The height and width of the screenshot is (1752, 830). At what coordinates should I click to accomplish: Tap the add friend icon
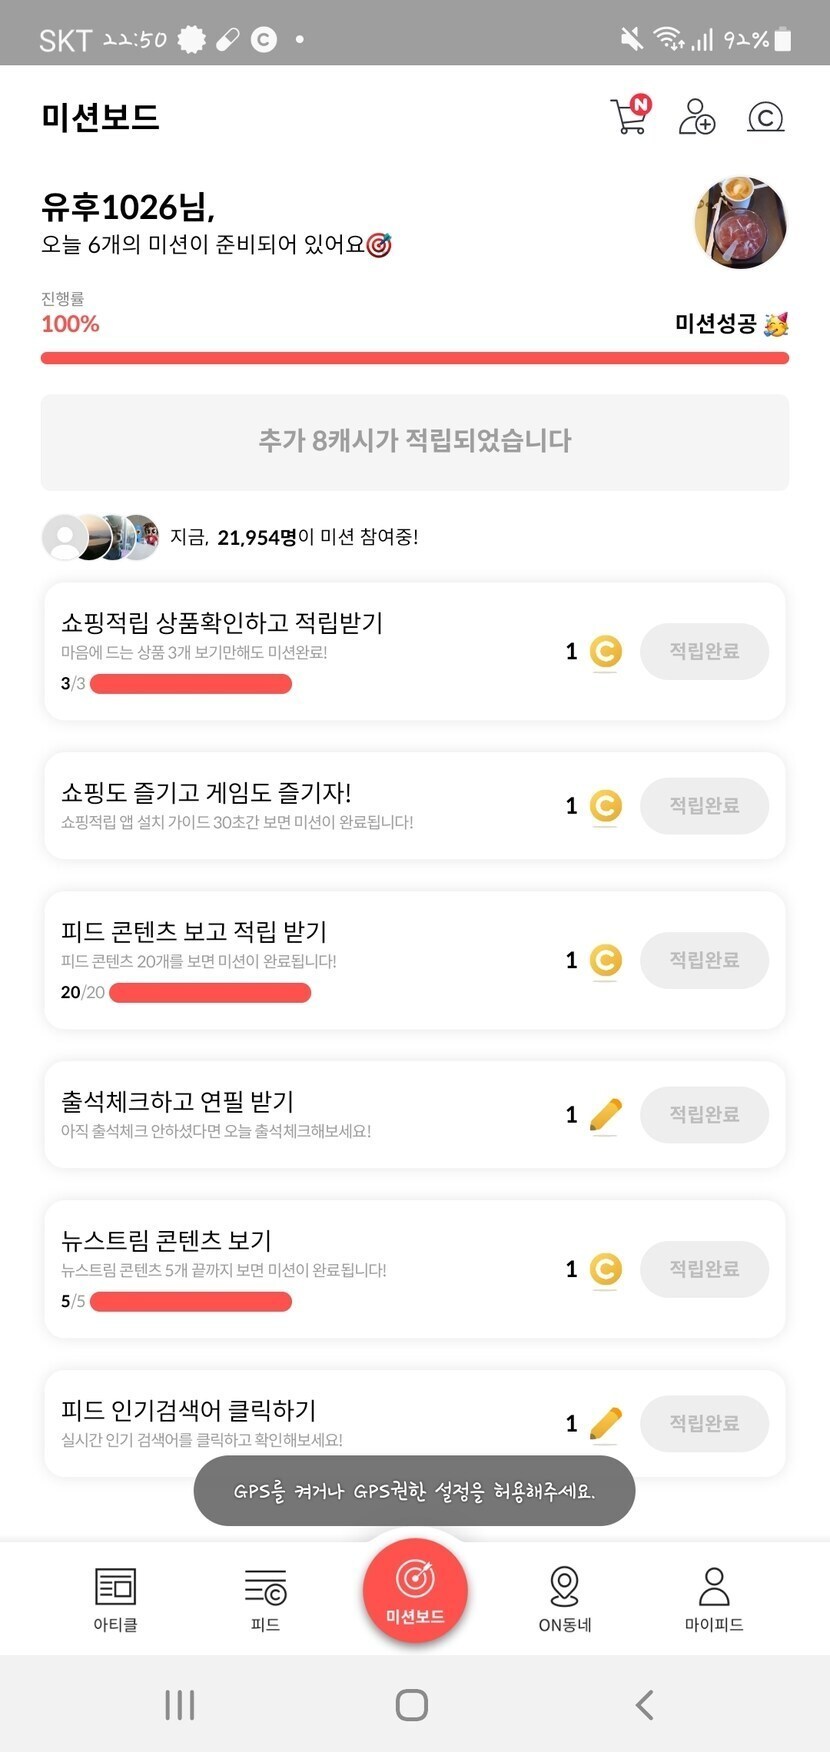(696, 116)
